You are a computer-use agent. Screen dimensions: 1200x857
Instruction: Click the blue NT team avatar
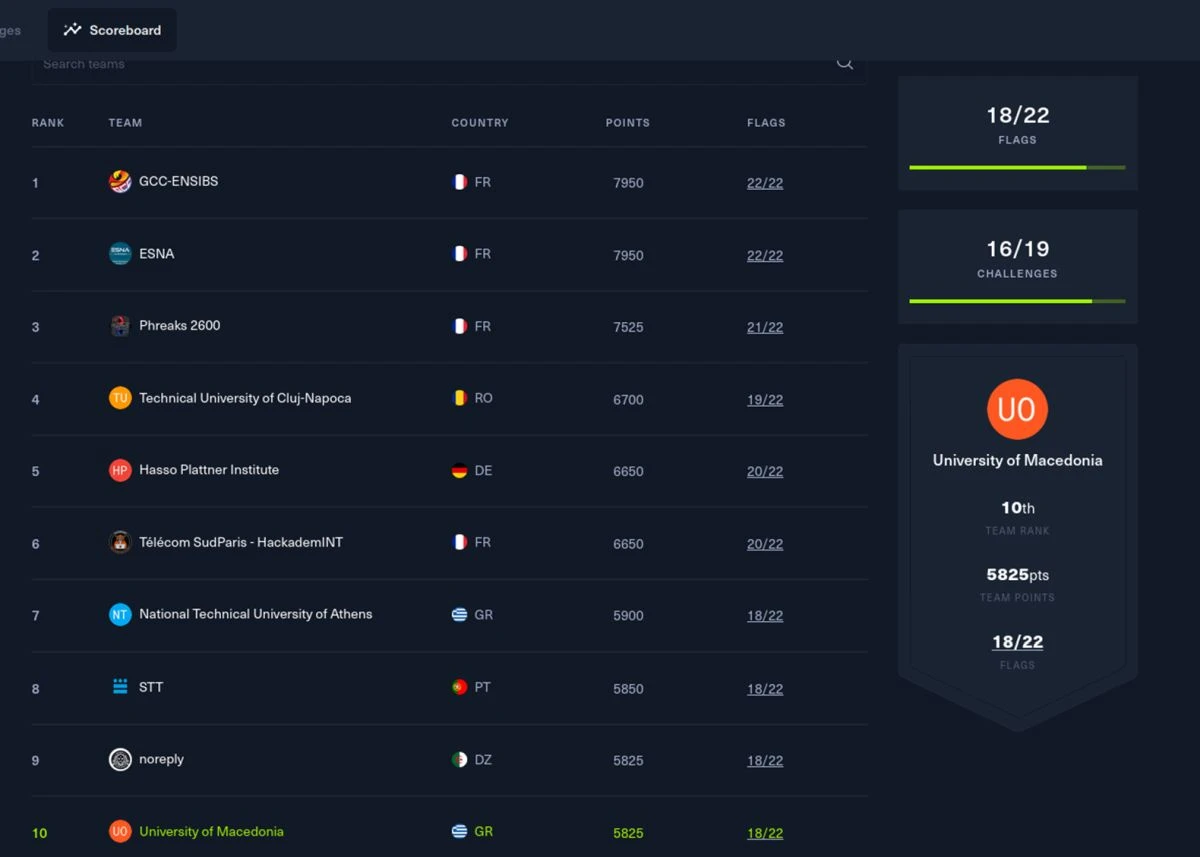(120, 614)
